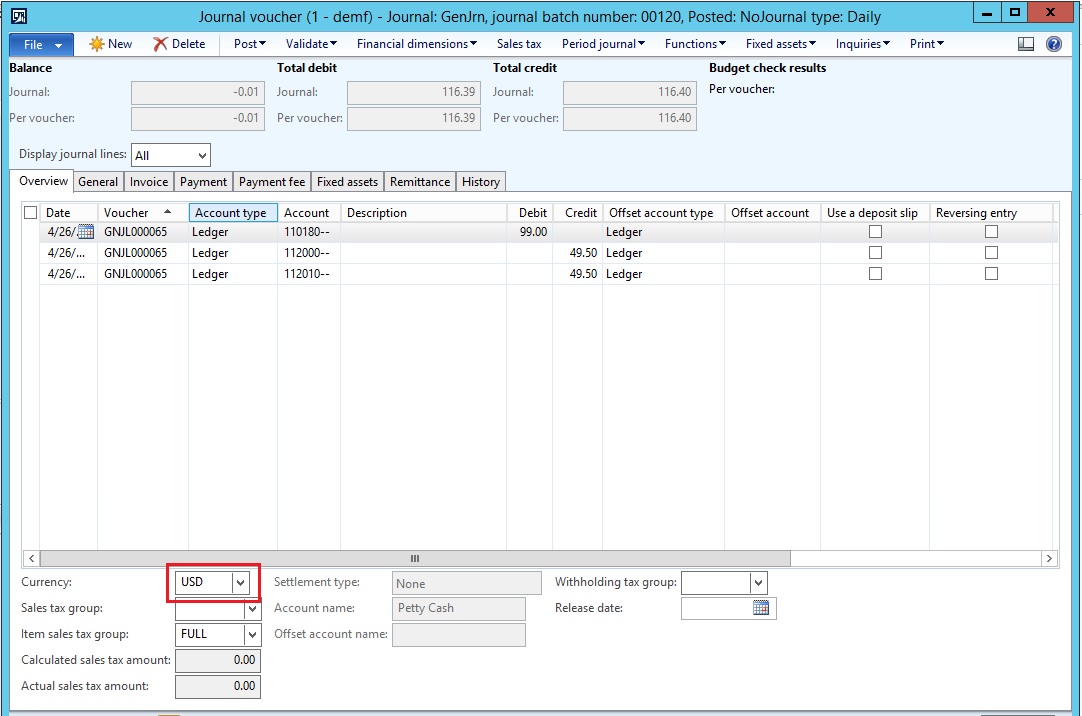The height and width of the screenshot is (716, 1082).
Task: Enable Use a deposit slip for first line
Action: point(875,232)
